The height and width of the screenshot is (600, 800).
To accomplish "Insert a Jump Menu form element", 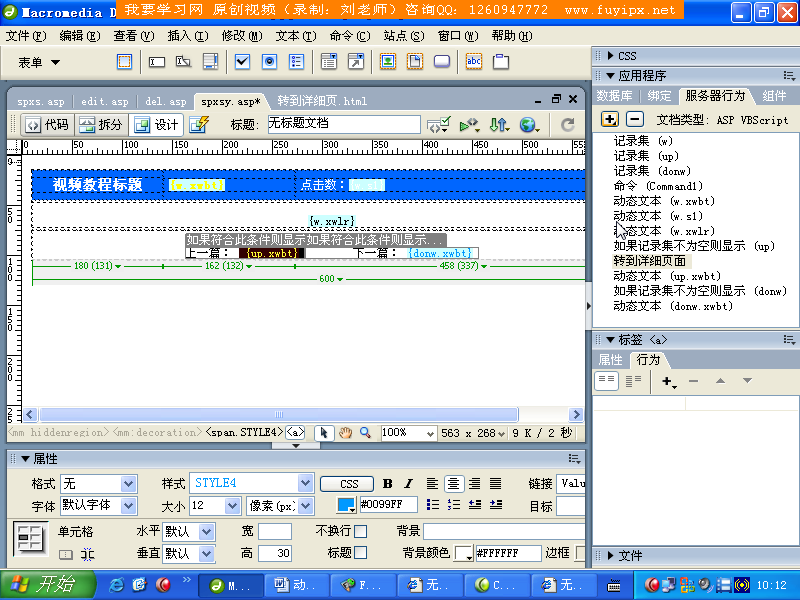I will [356, 62].
